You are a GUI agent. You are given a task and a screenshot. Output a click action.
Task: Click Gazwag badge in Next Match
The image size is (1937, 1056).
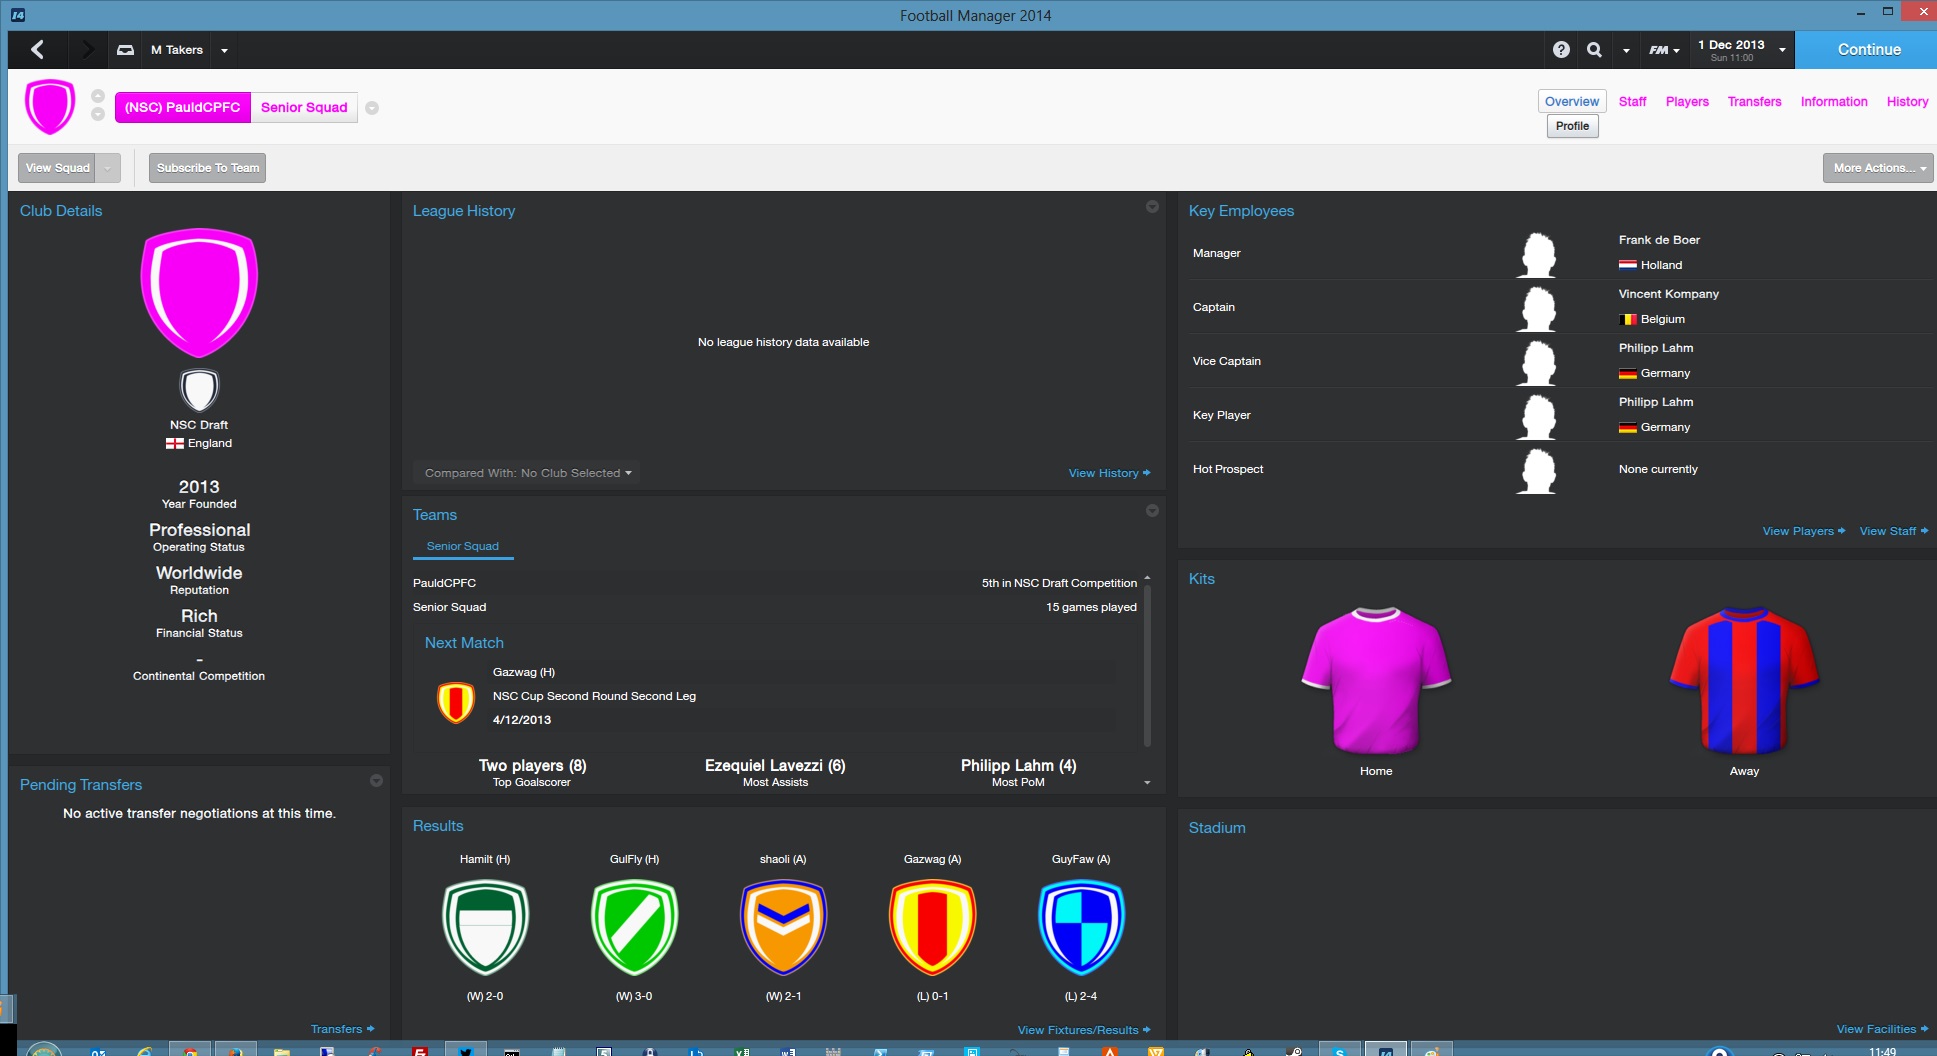[x=456, y=702]
